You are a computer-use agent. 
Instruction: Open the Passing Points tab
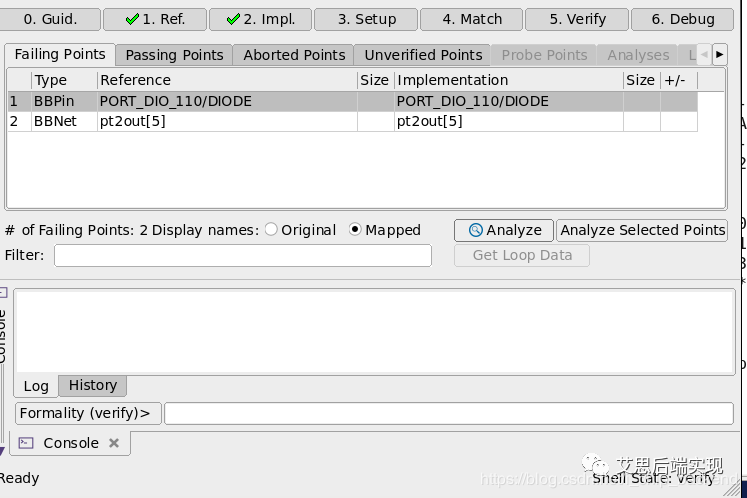(174, 55)
